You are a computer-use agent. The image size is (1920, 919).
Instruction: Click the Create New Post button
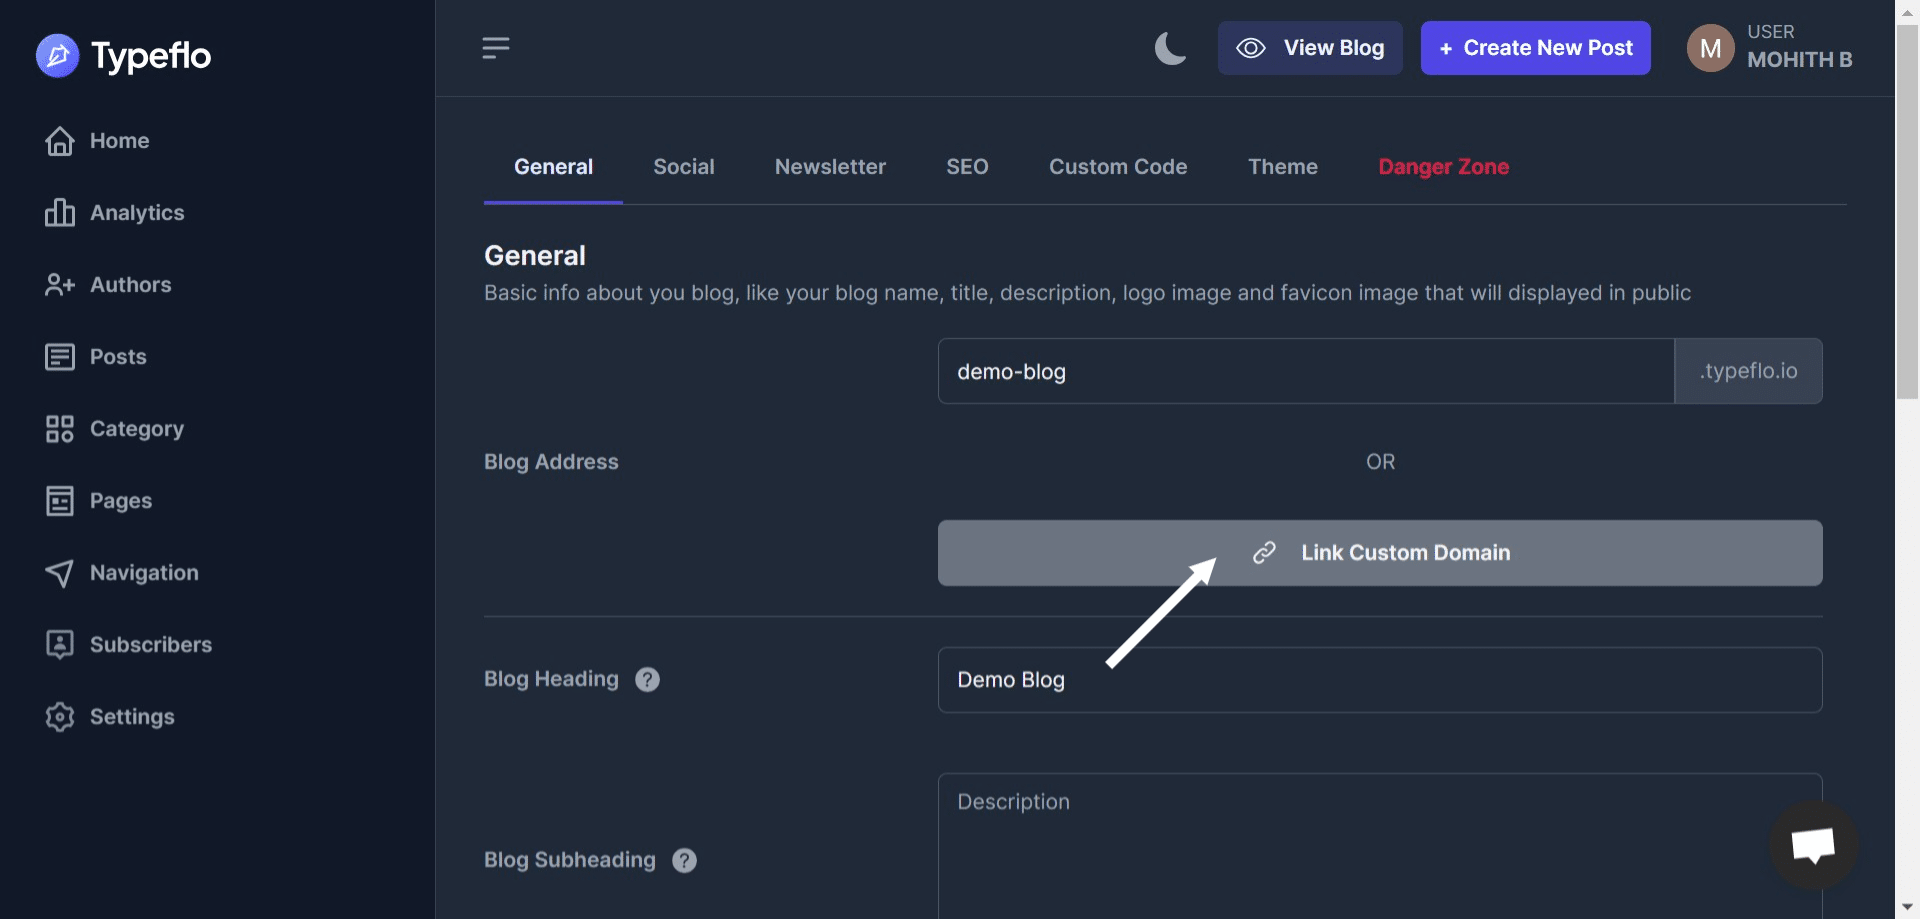1535,47
